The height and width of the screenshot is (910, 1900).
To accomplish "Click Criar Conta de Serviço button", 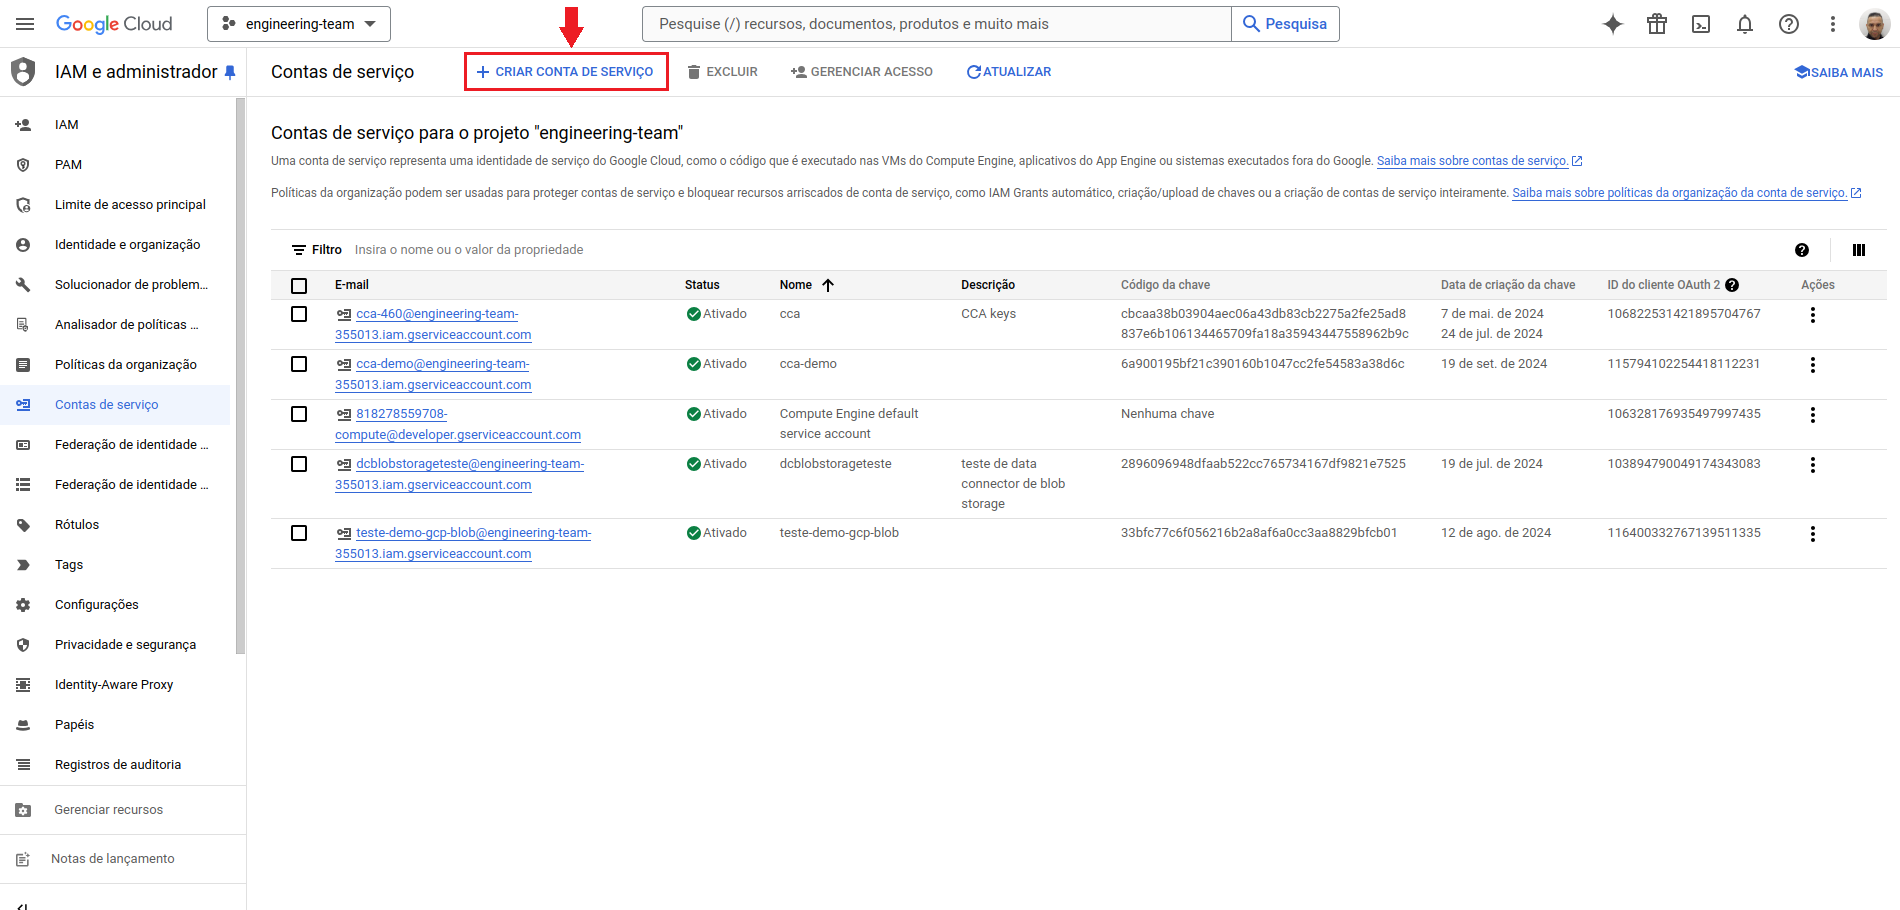I will (566, 72).
